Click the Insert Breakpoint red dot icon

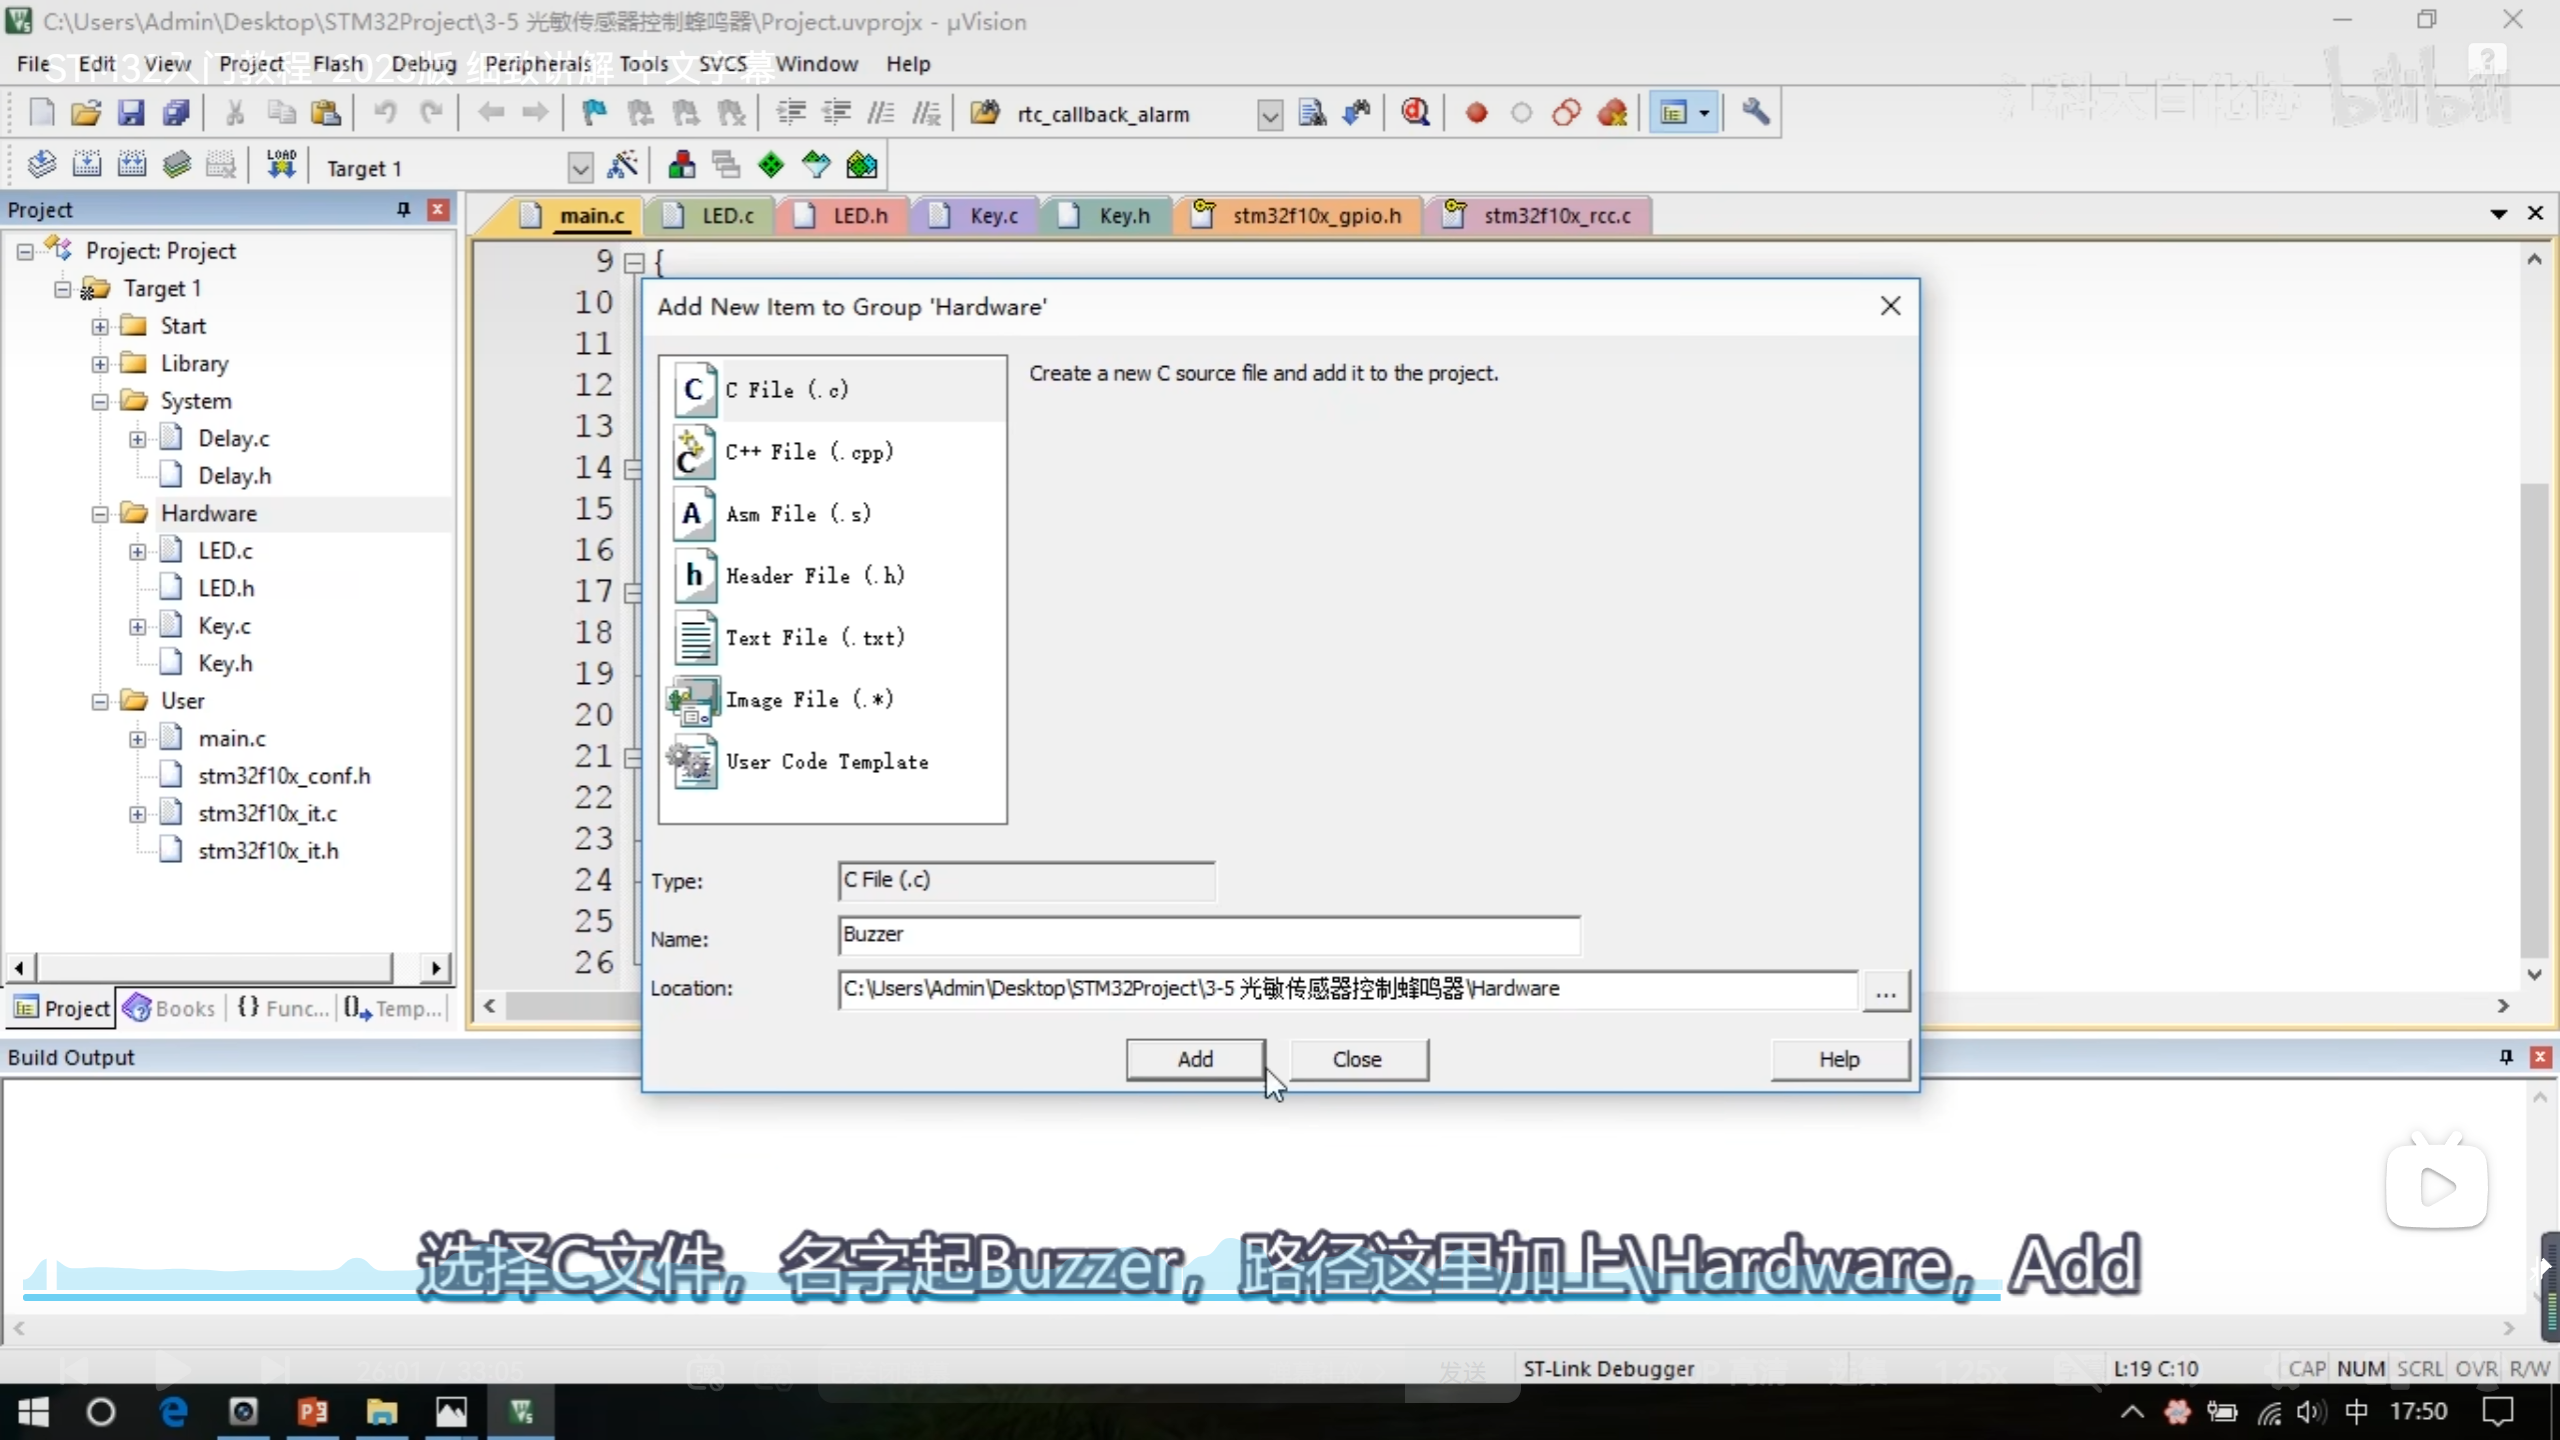click(1476, 113)
